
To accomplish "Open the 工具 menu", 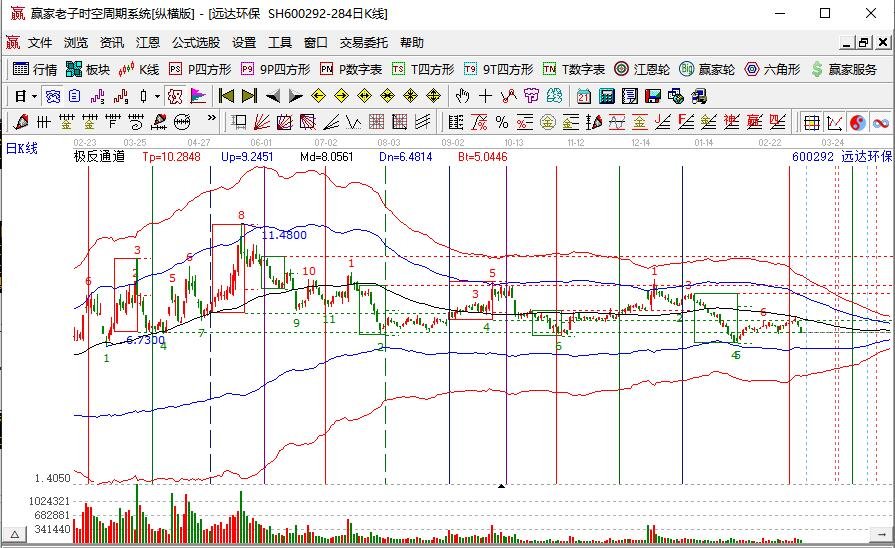I will pos(280,43).
